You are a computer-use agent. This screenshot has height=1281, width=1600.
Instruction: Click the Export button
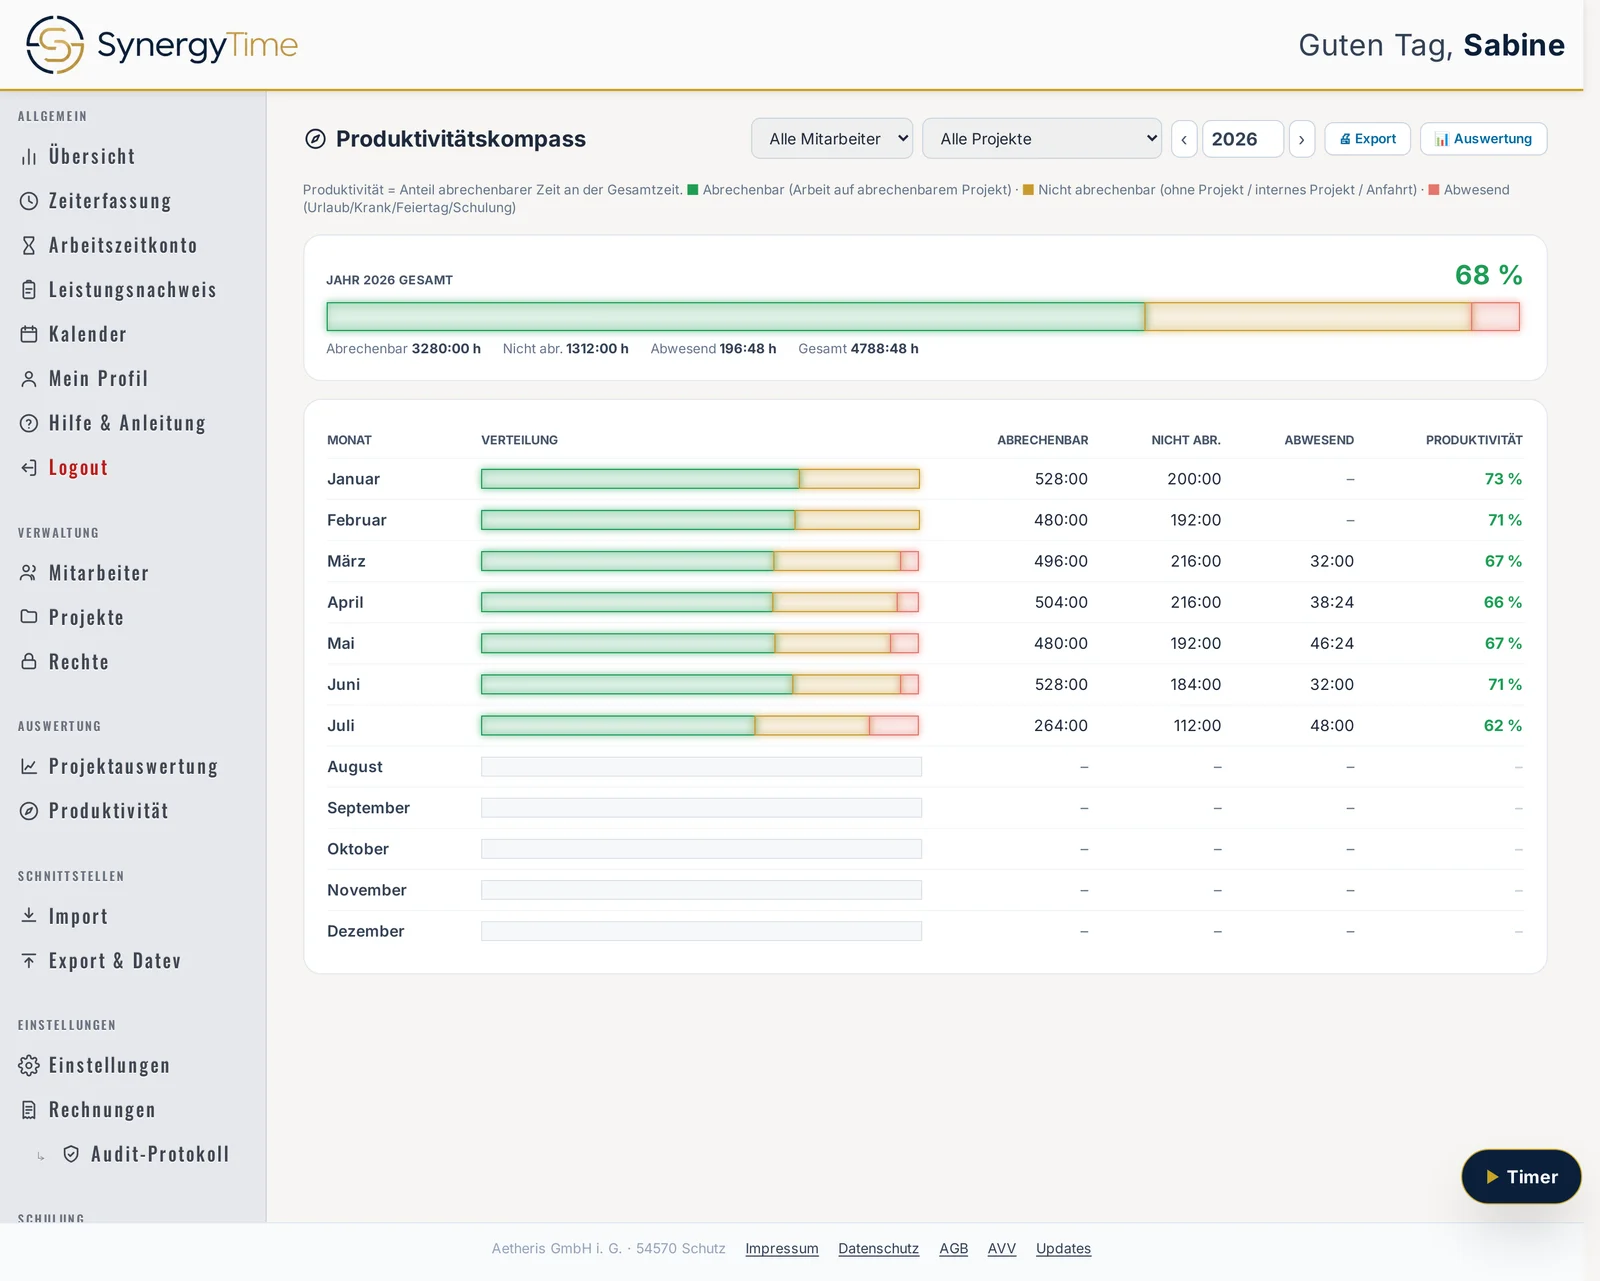[1368, 139]
